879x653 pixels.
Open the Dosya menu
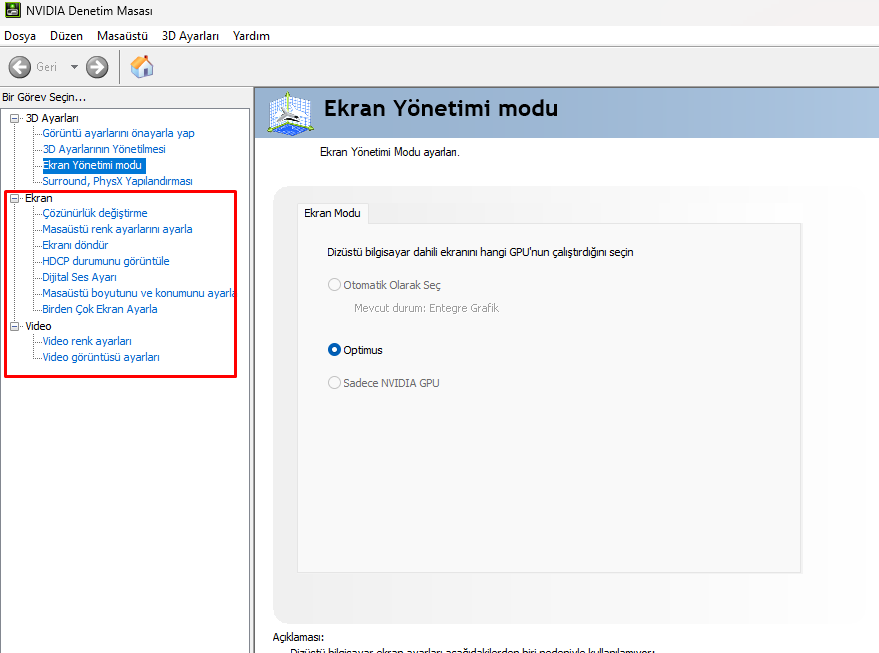tap(20, 36)
